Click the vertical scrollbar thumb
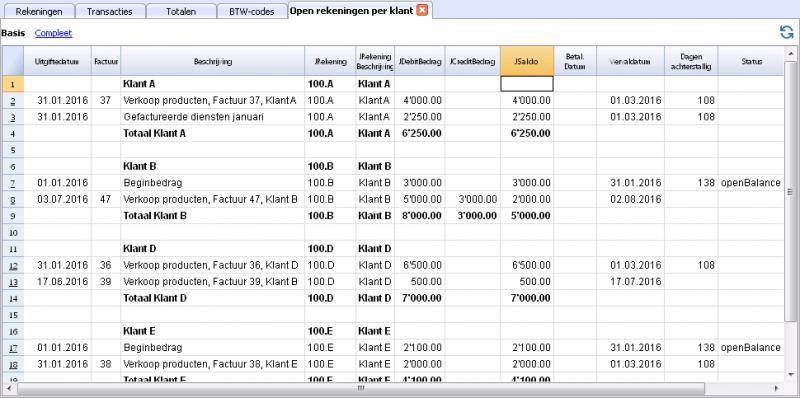This screenshot has height=398, width=800. 791,191
